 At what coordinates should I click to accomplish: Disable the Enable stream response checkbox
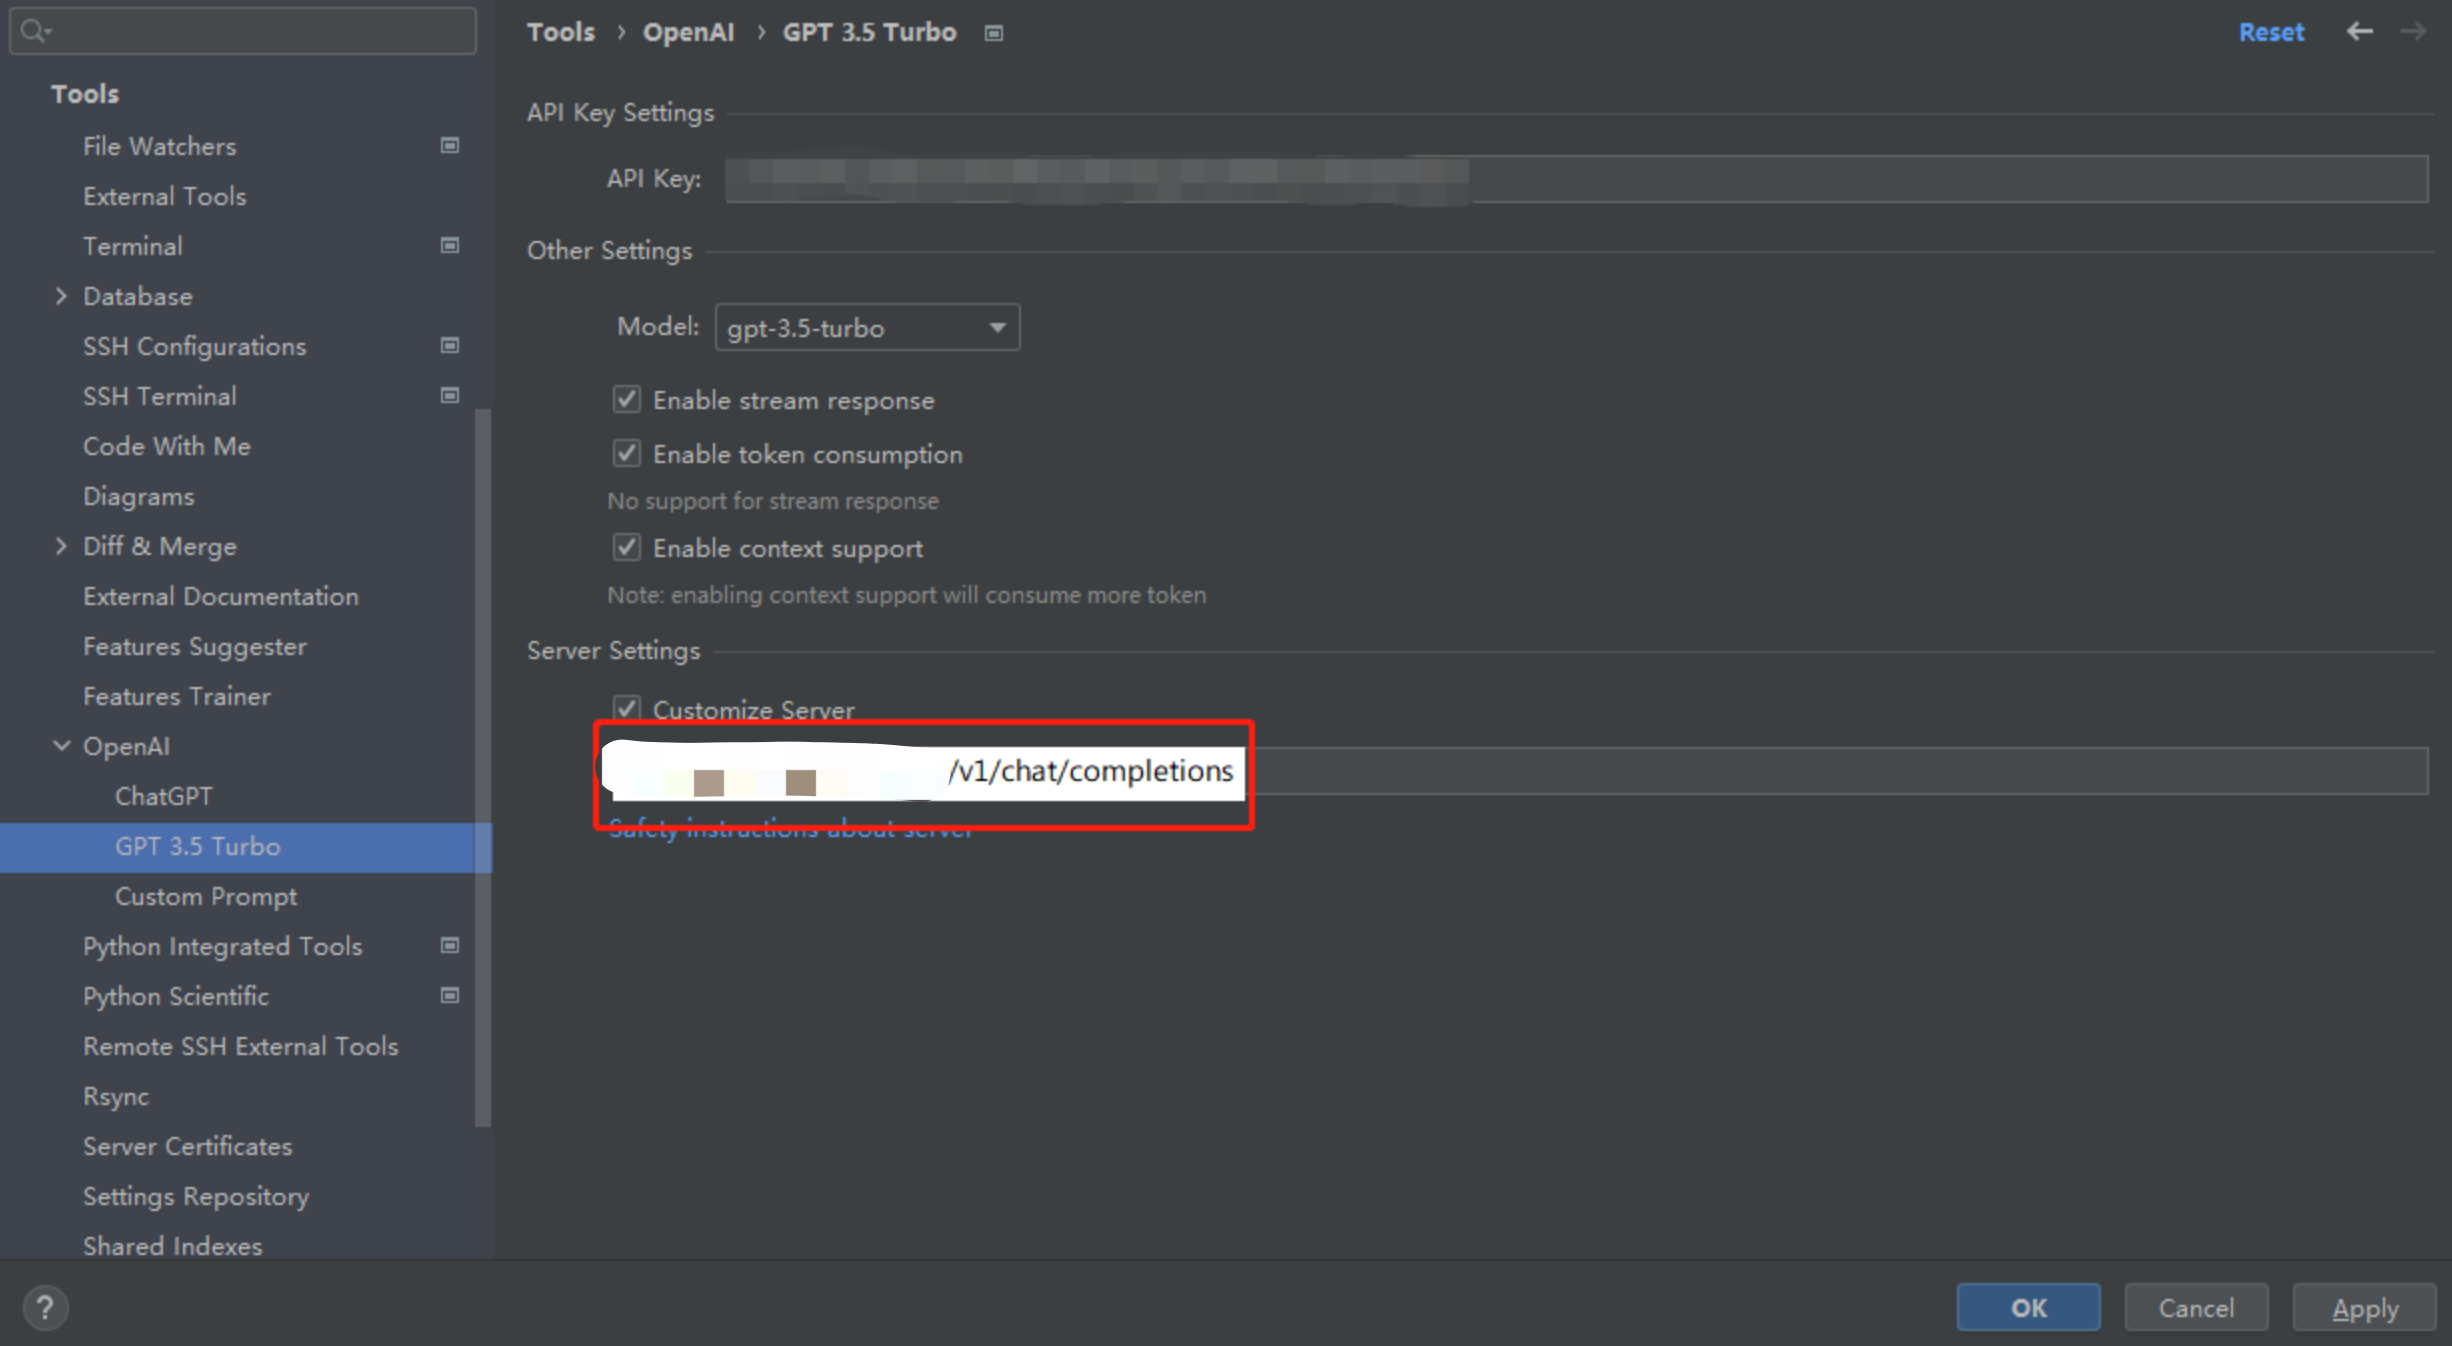627,400
